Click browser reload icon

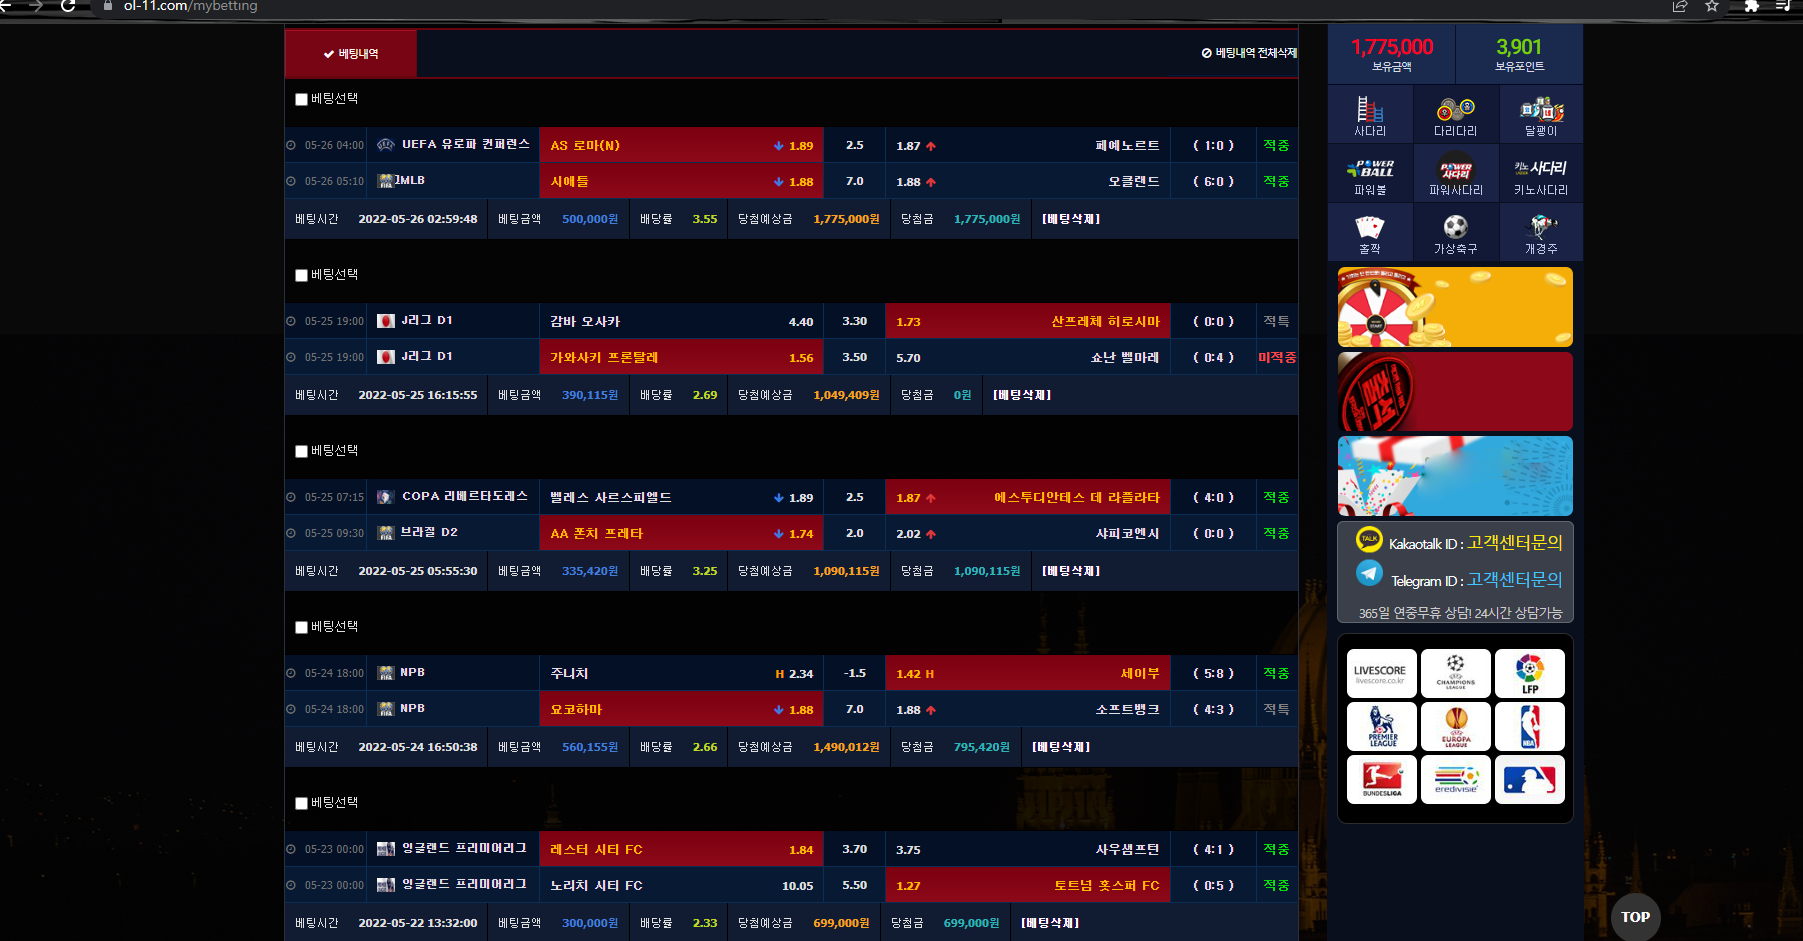click(68, 6)
